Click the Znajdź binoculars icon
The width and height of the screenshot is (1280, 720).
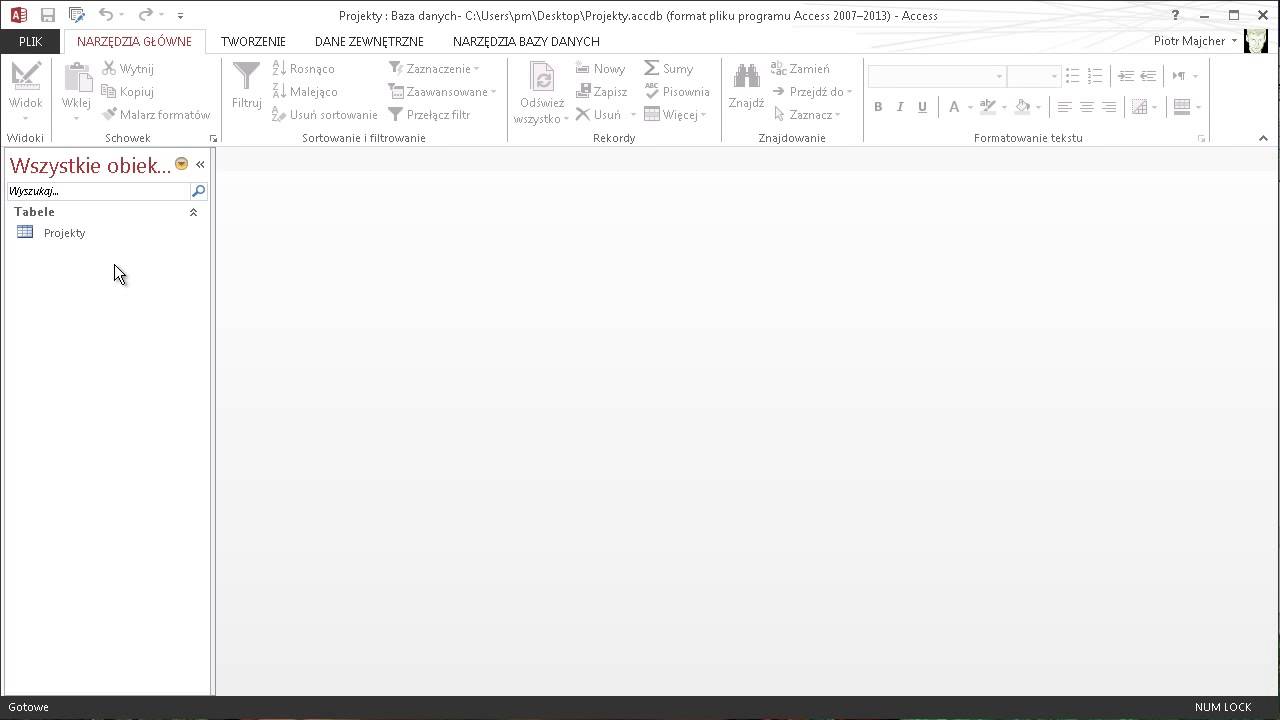pos(746,77)
